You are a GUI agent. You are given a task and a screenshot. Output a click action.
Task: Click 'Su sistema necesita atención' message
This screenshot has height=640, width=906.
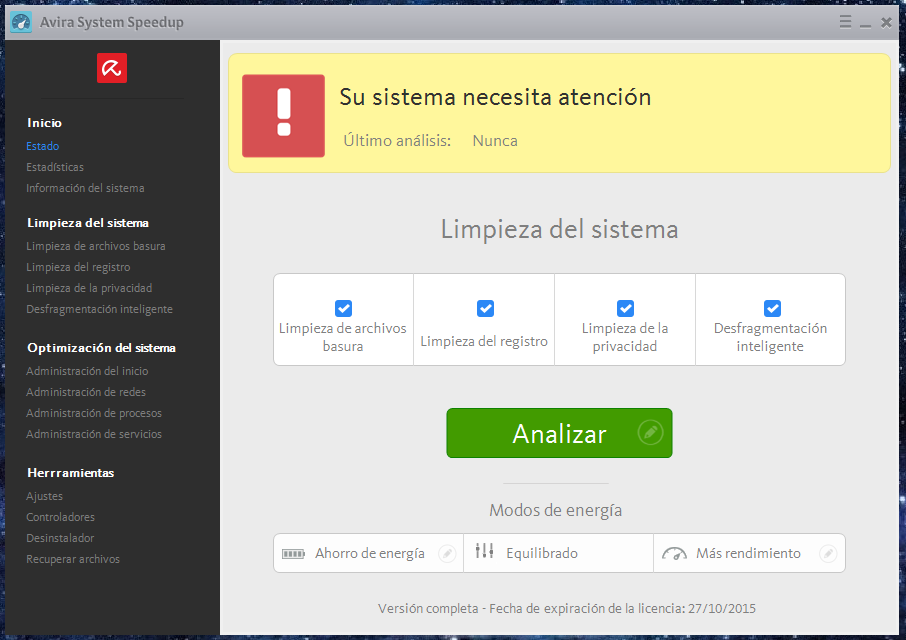pos(495,97)
